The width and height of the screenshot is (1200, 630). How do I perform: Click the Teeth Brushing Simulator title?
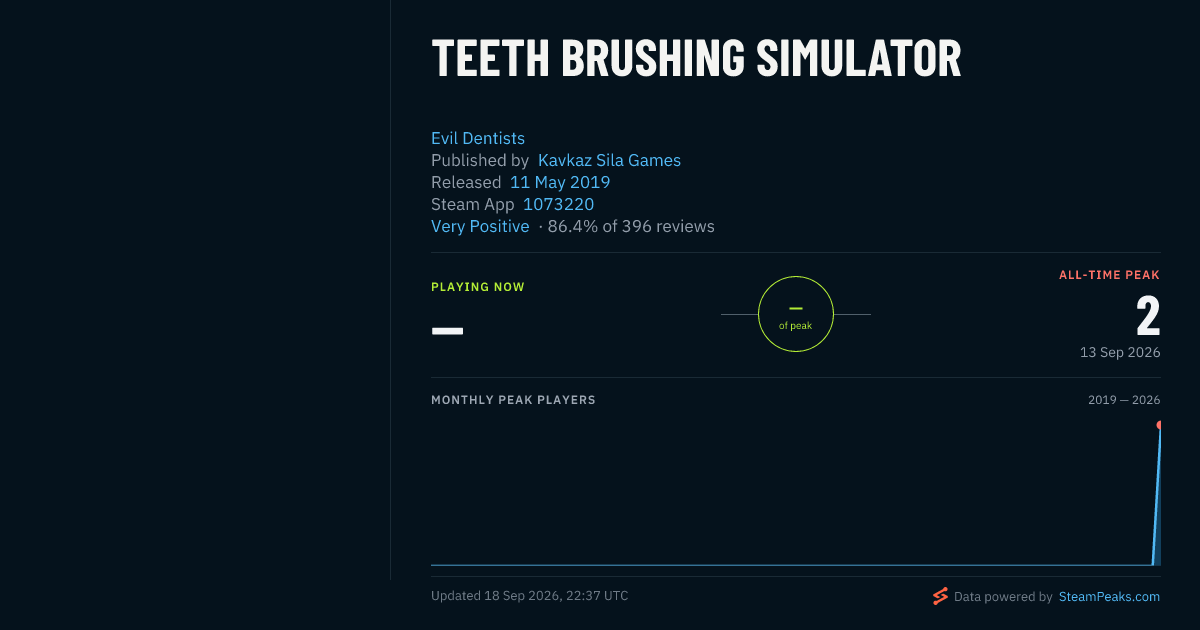click(696, 58)
